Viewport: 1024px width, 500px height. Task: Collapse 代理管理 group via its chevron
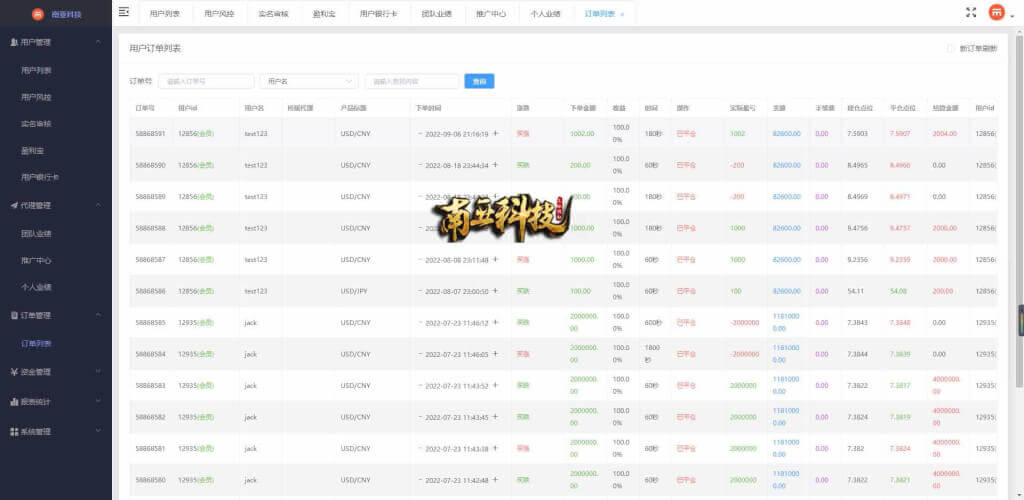(98, 205)
